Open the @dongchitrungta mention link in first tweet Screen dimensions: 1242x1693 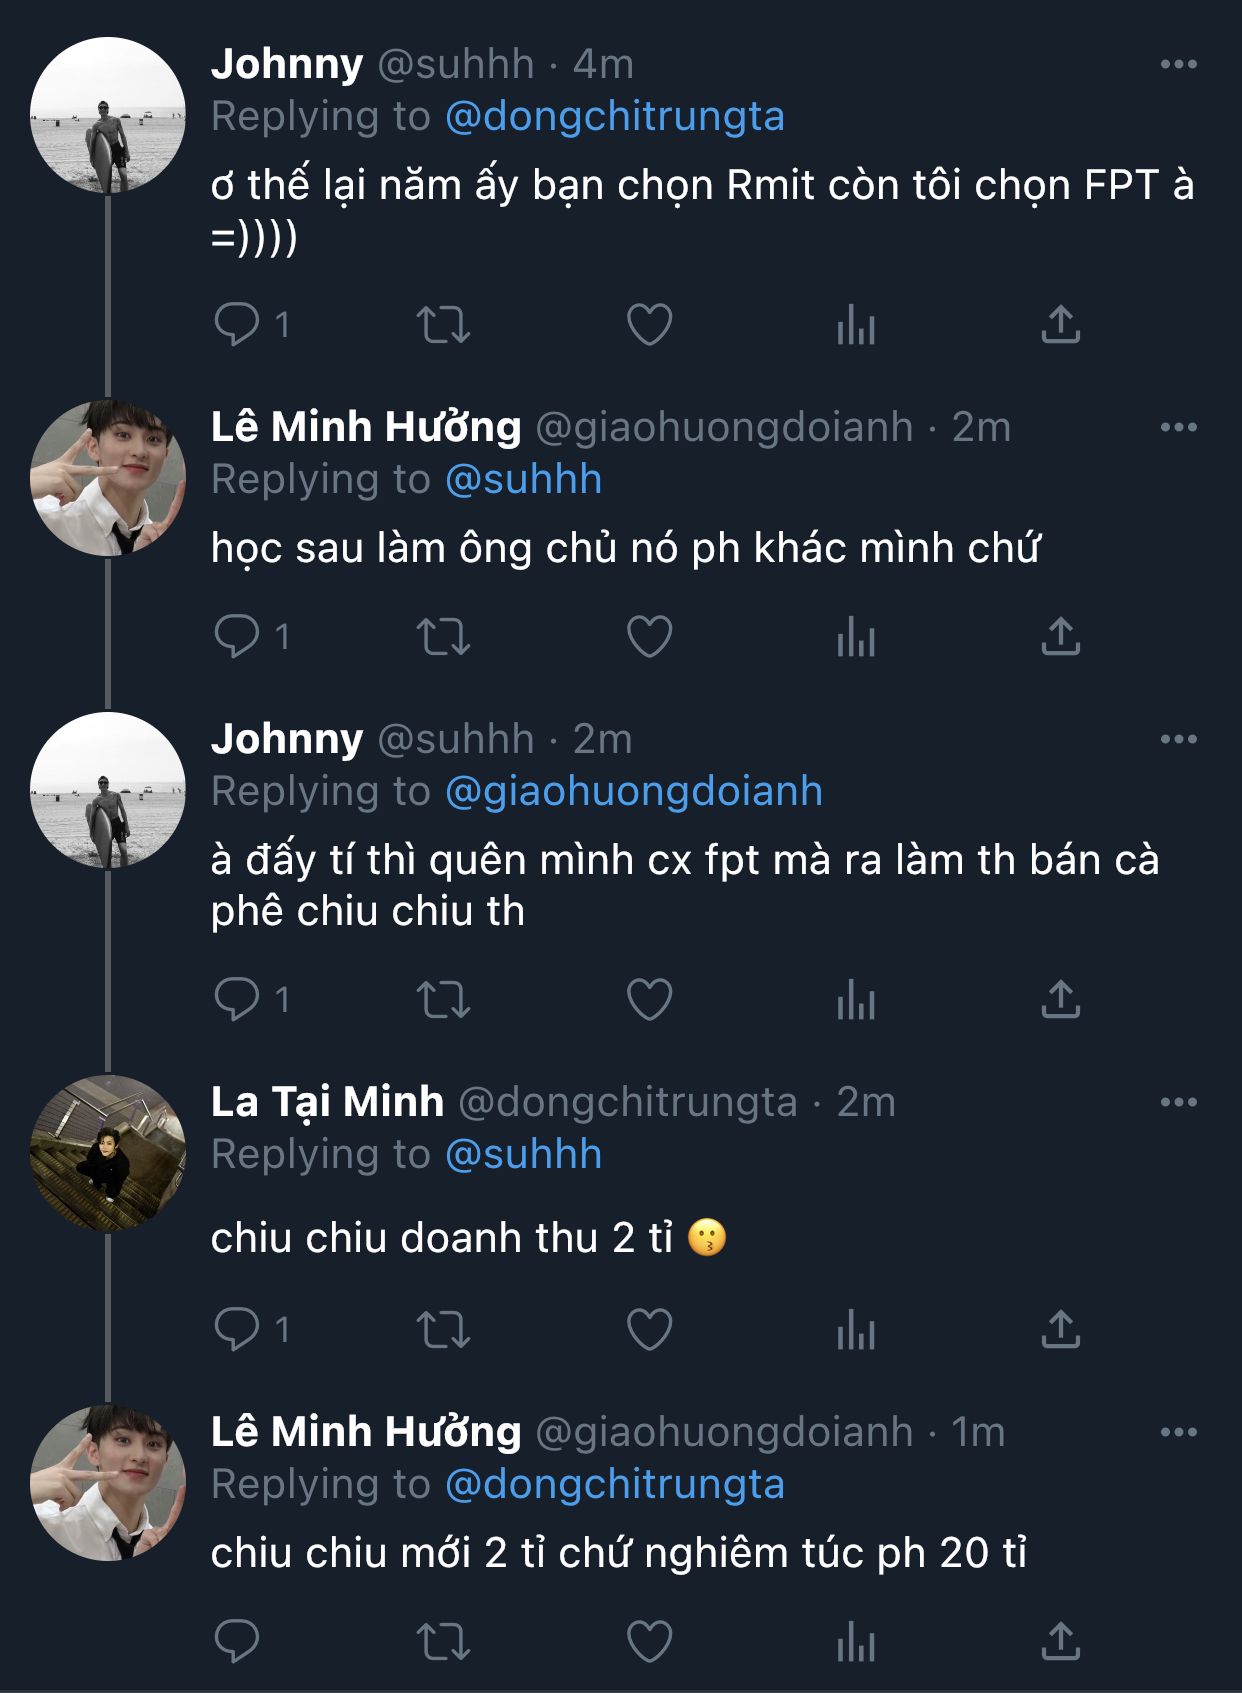[x=614, y=116]
